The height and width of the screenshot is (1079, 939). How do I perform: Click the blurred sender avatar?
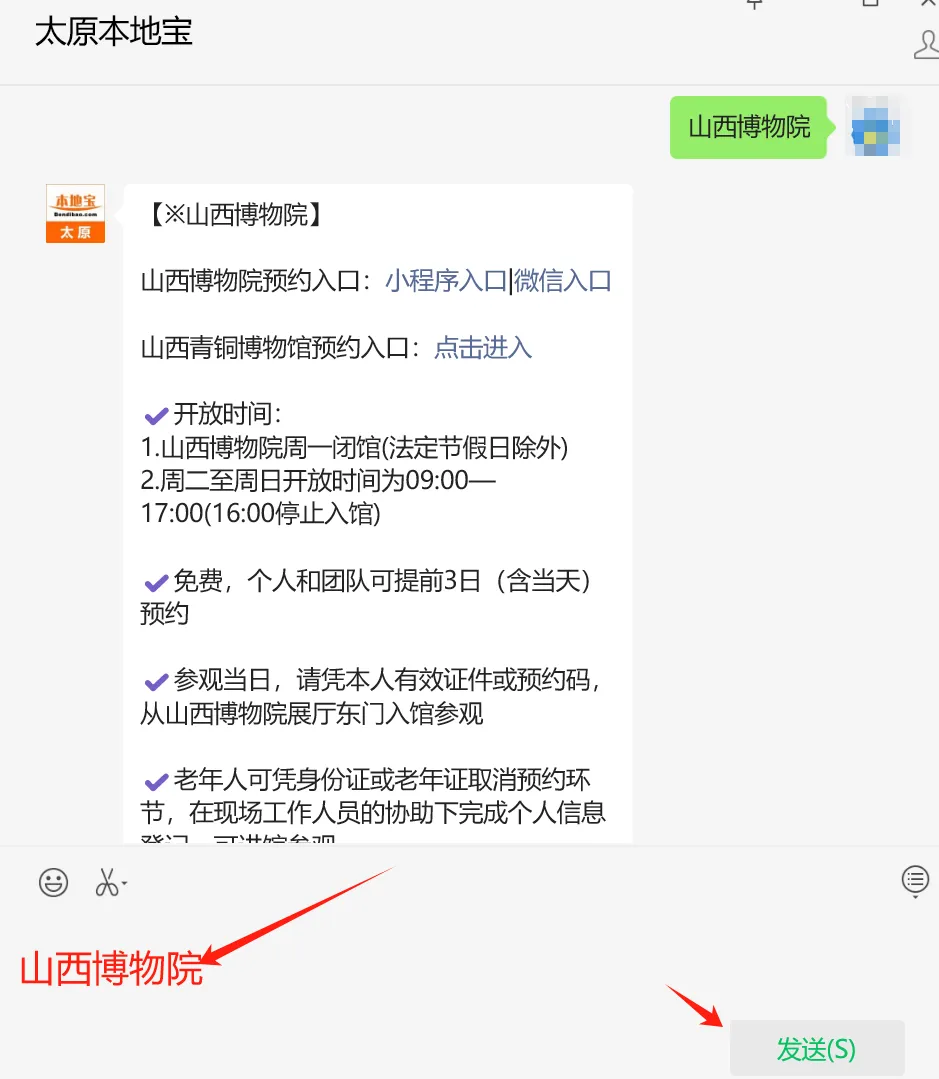point(876,126)
